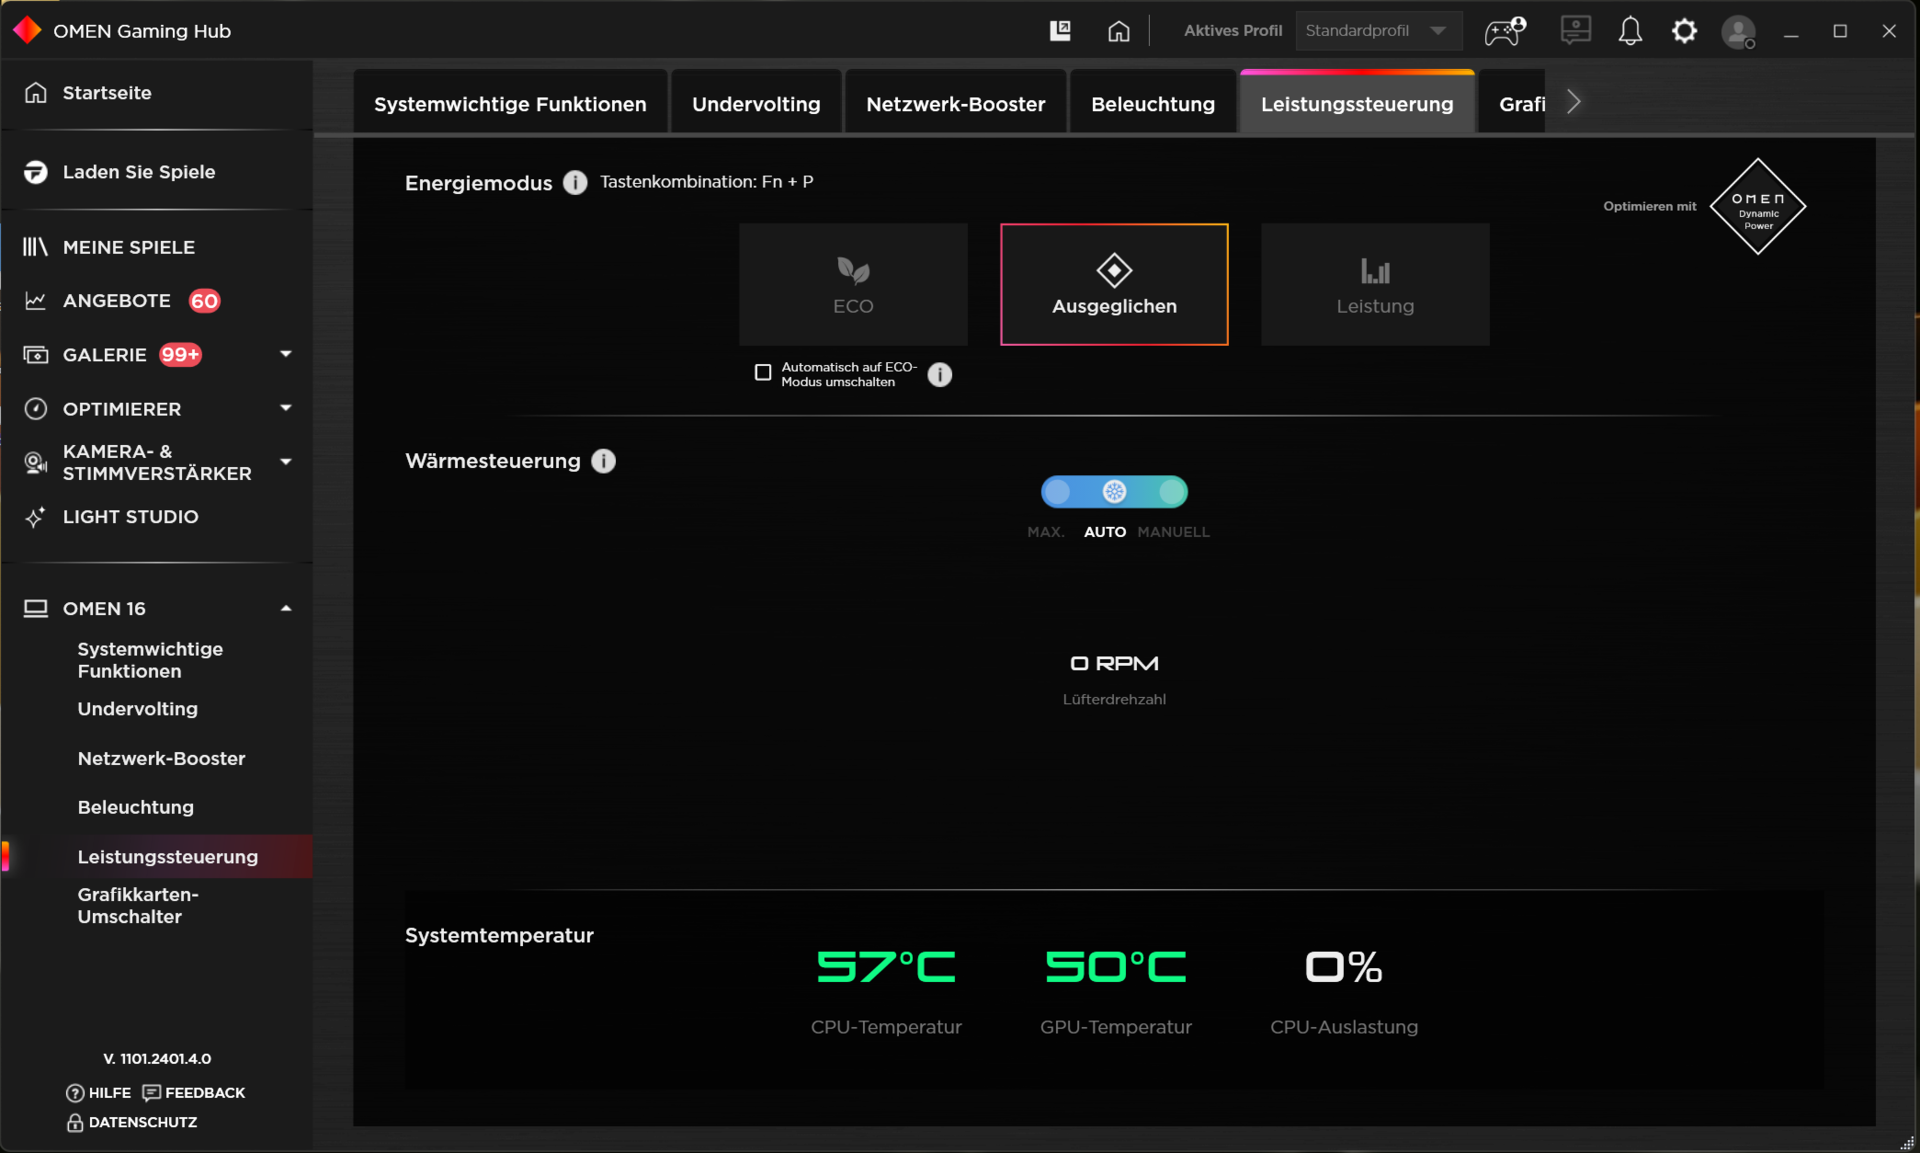Open settings using the gear icon
1920x1153 pixels.
click(1684, 31)
